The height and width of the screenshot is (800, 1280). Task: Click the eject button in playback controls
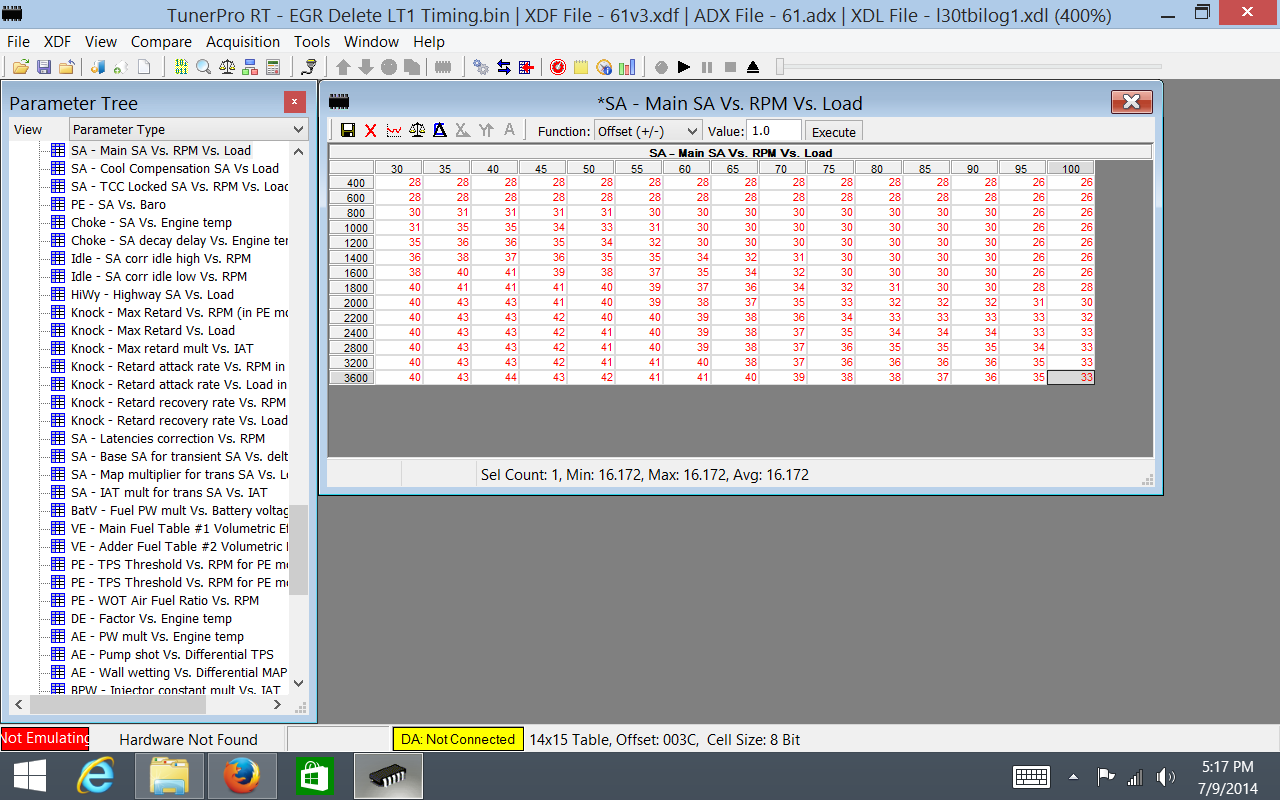click(x=753, y=67)
